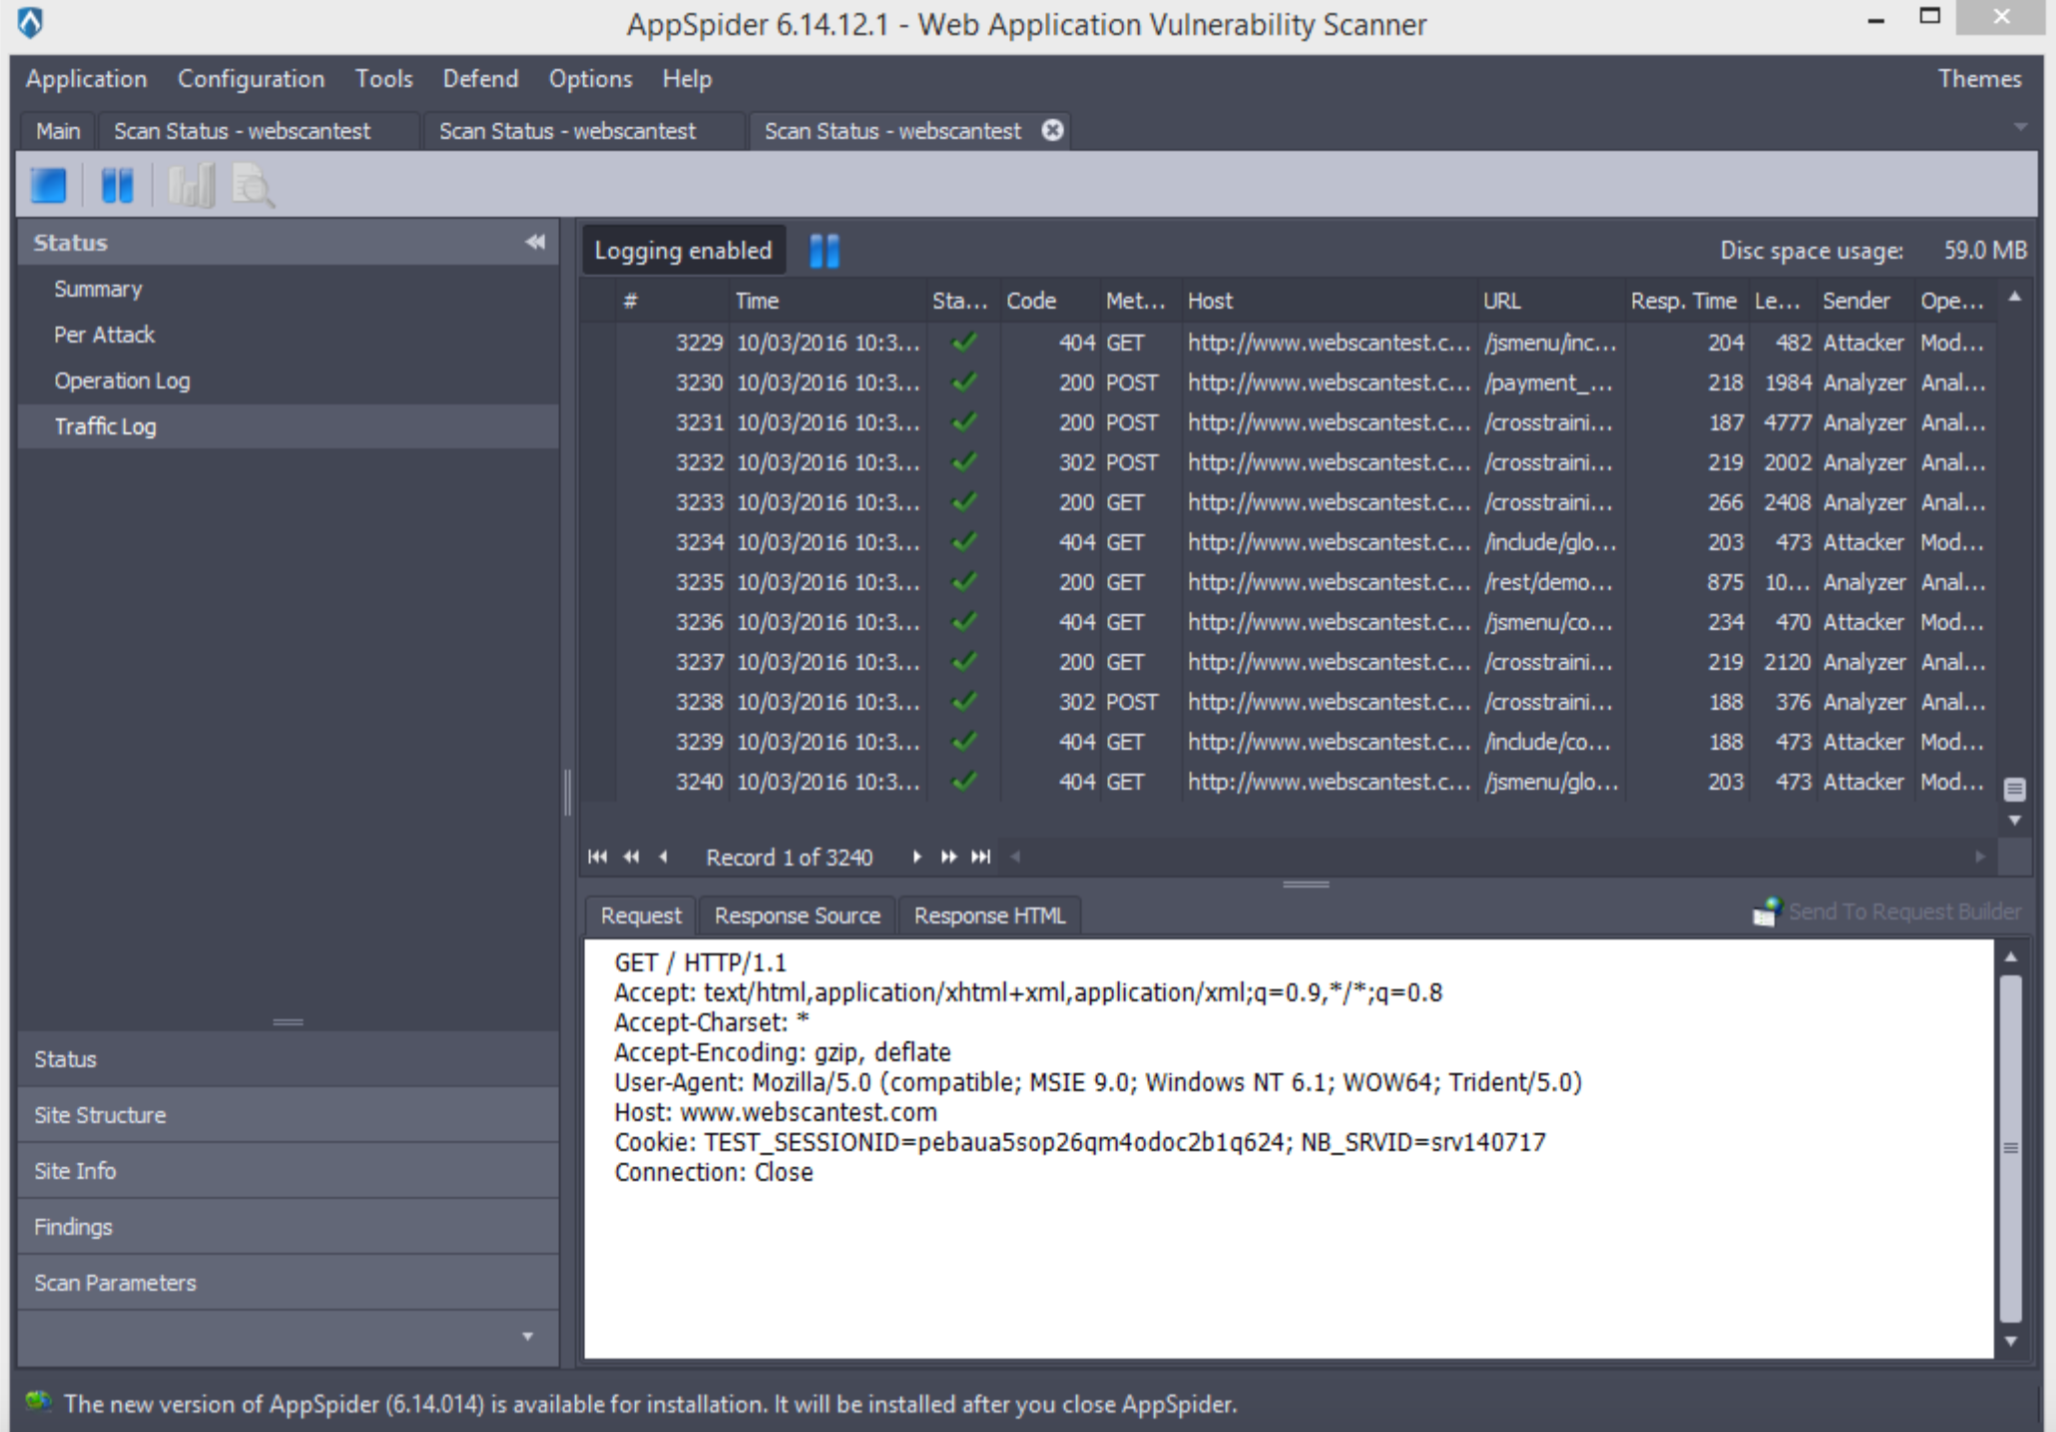Click Send To Request Builder
Image resolution: width=2056 pixels, height=1432 pixels.
coord(1887,912)
